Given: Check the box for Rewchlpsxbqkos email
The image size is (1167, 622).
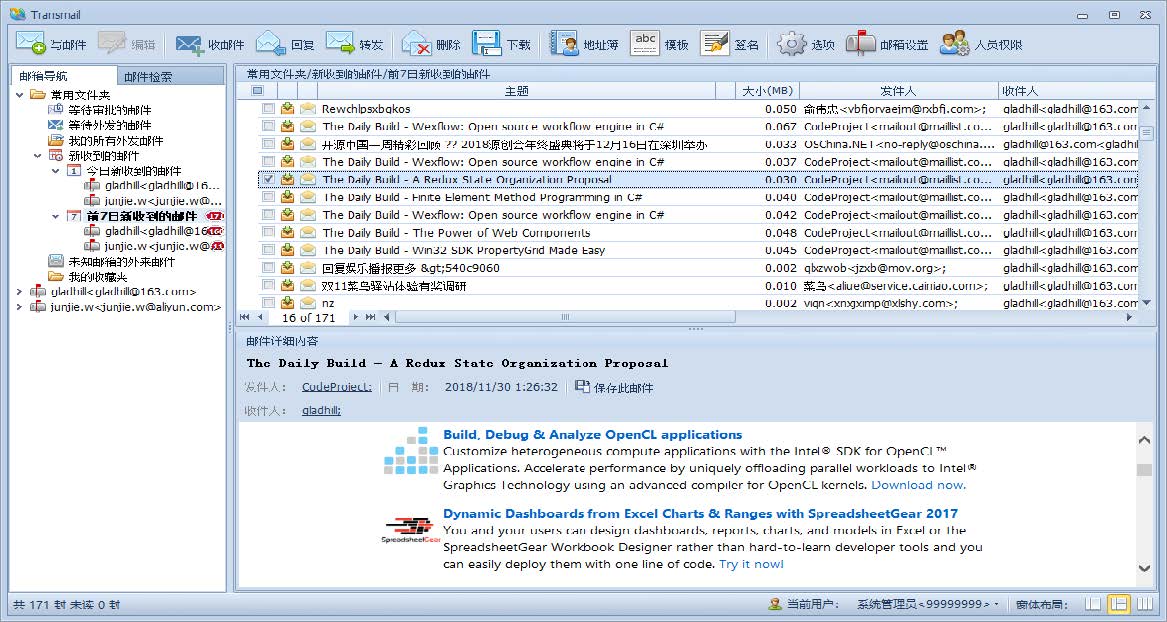Looking at the screenshot, I should (x=268, y=109).
